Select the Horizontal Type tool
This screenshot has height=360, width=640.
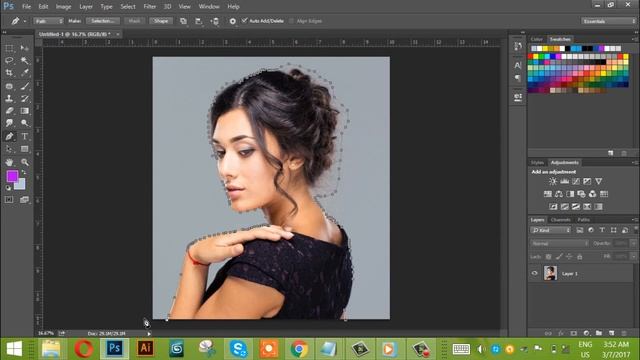point(24,136)
